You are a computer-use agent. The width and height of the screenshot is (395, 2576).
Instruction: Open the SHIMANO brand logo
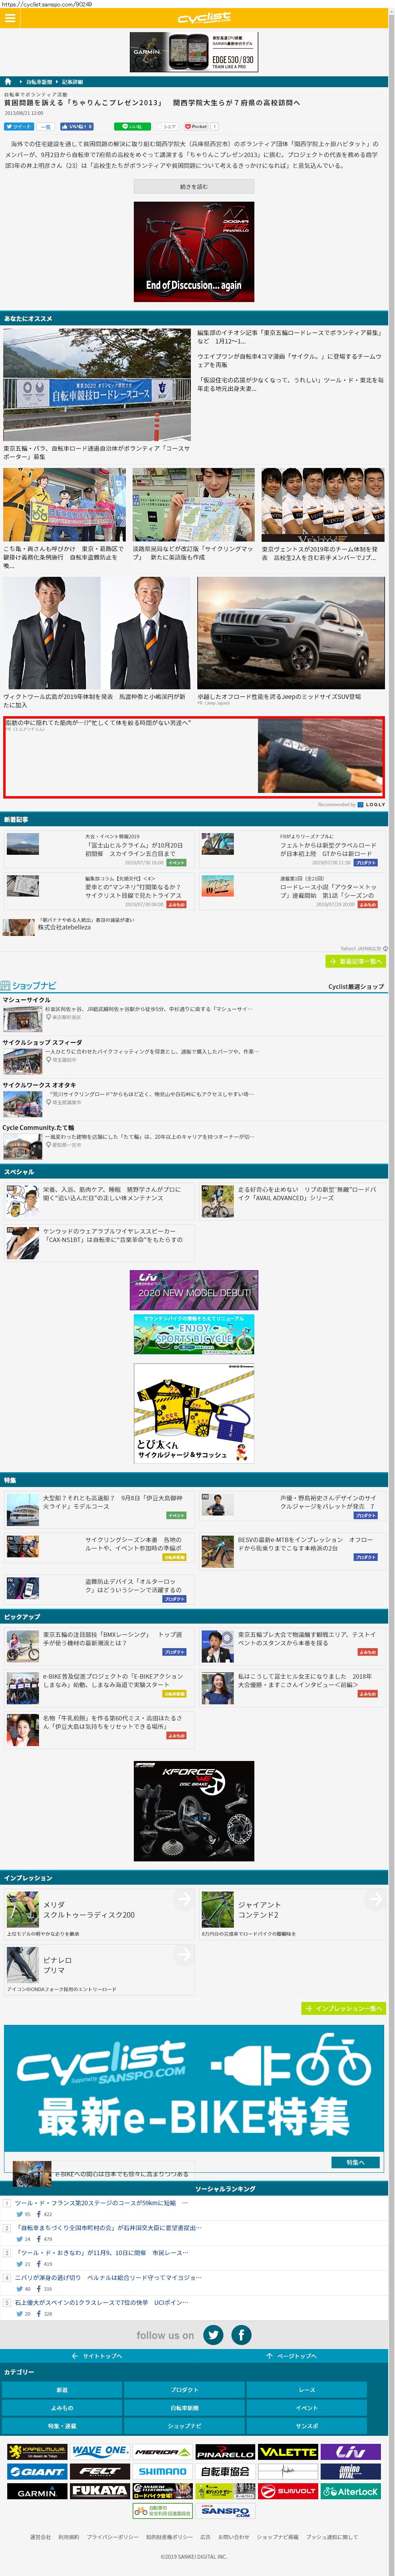(162, 2472)
